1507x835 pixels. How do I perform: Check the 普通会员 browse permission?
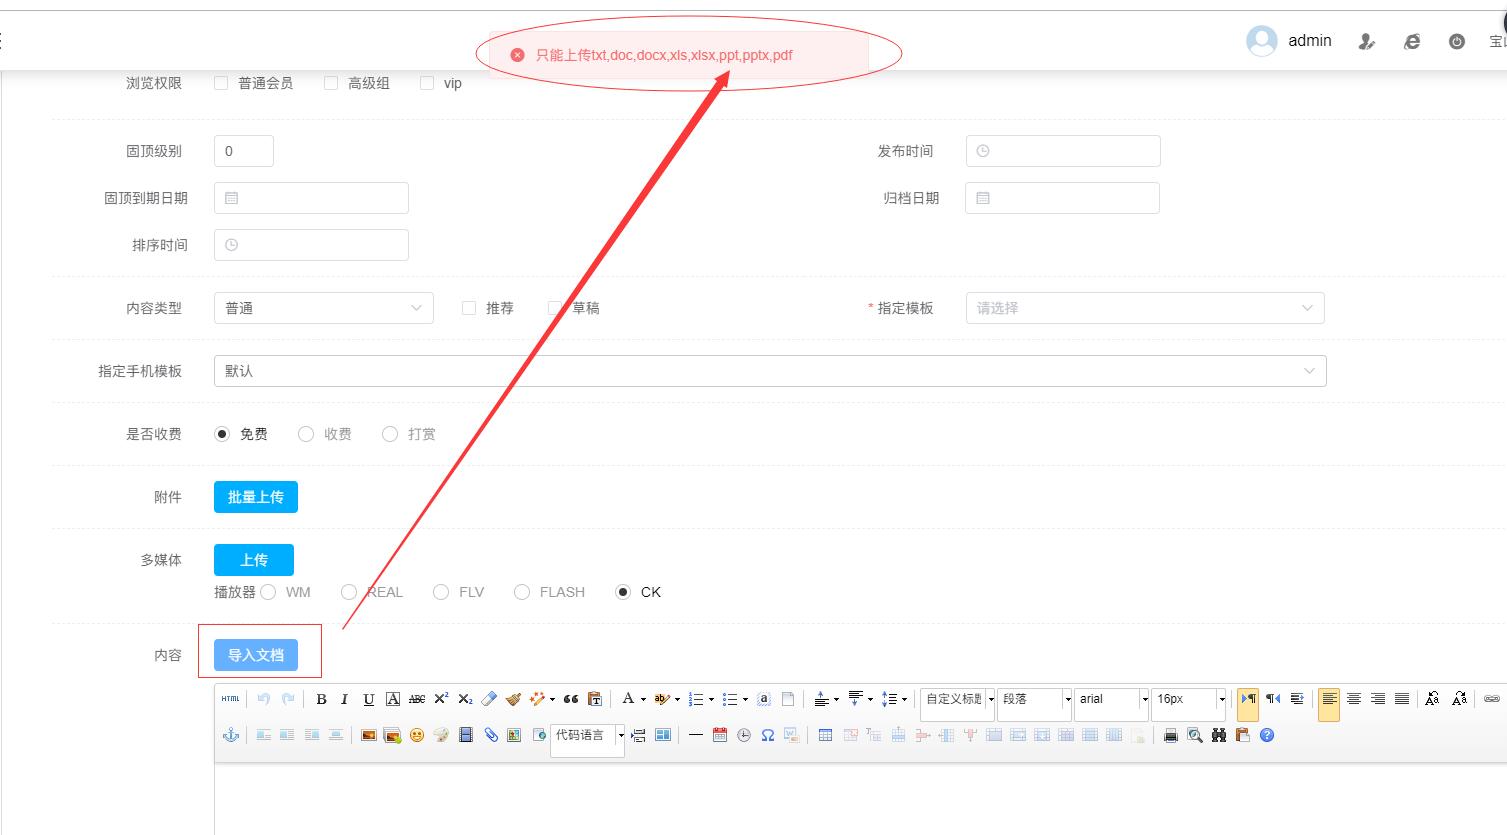click(221, 83)
